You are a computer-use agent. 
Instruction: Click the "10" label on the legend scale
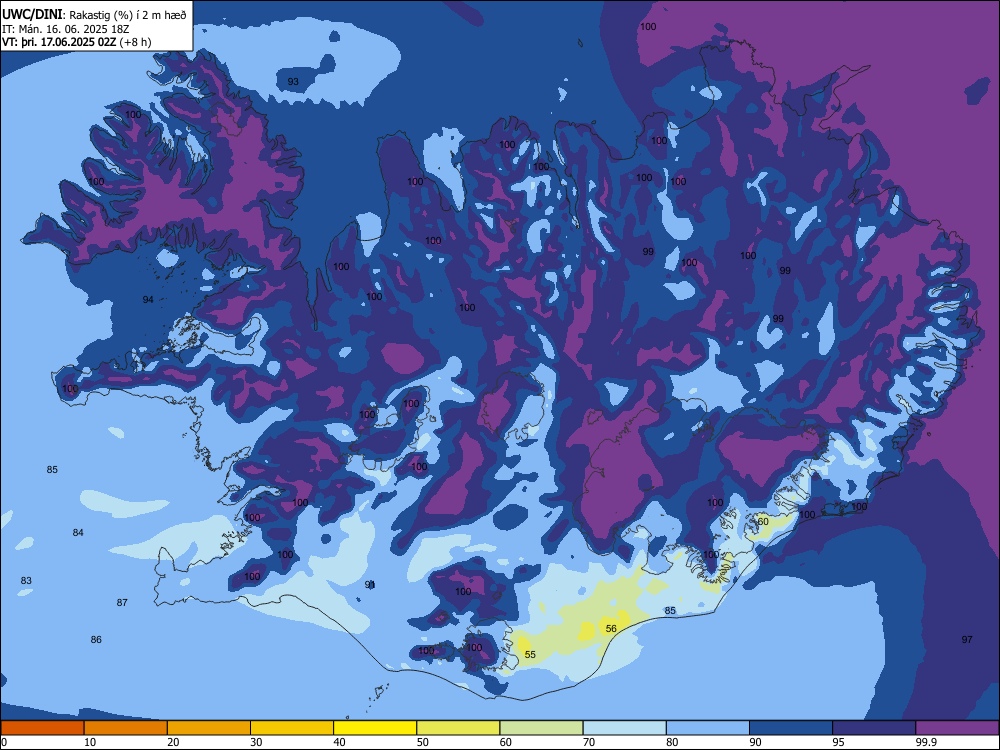(90, 742)
